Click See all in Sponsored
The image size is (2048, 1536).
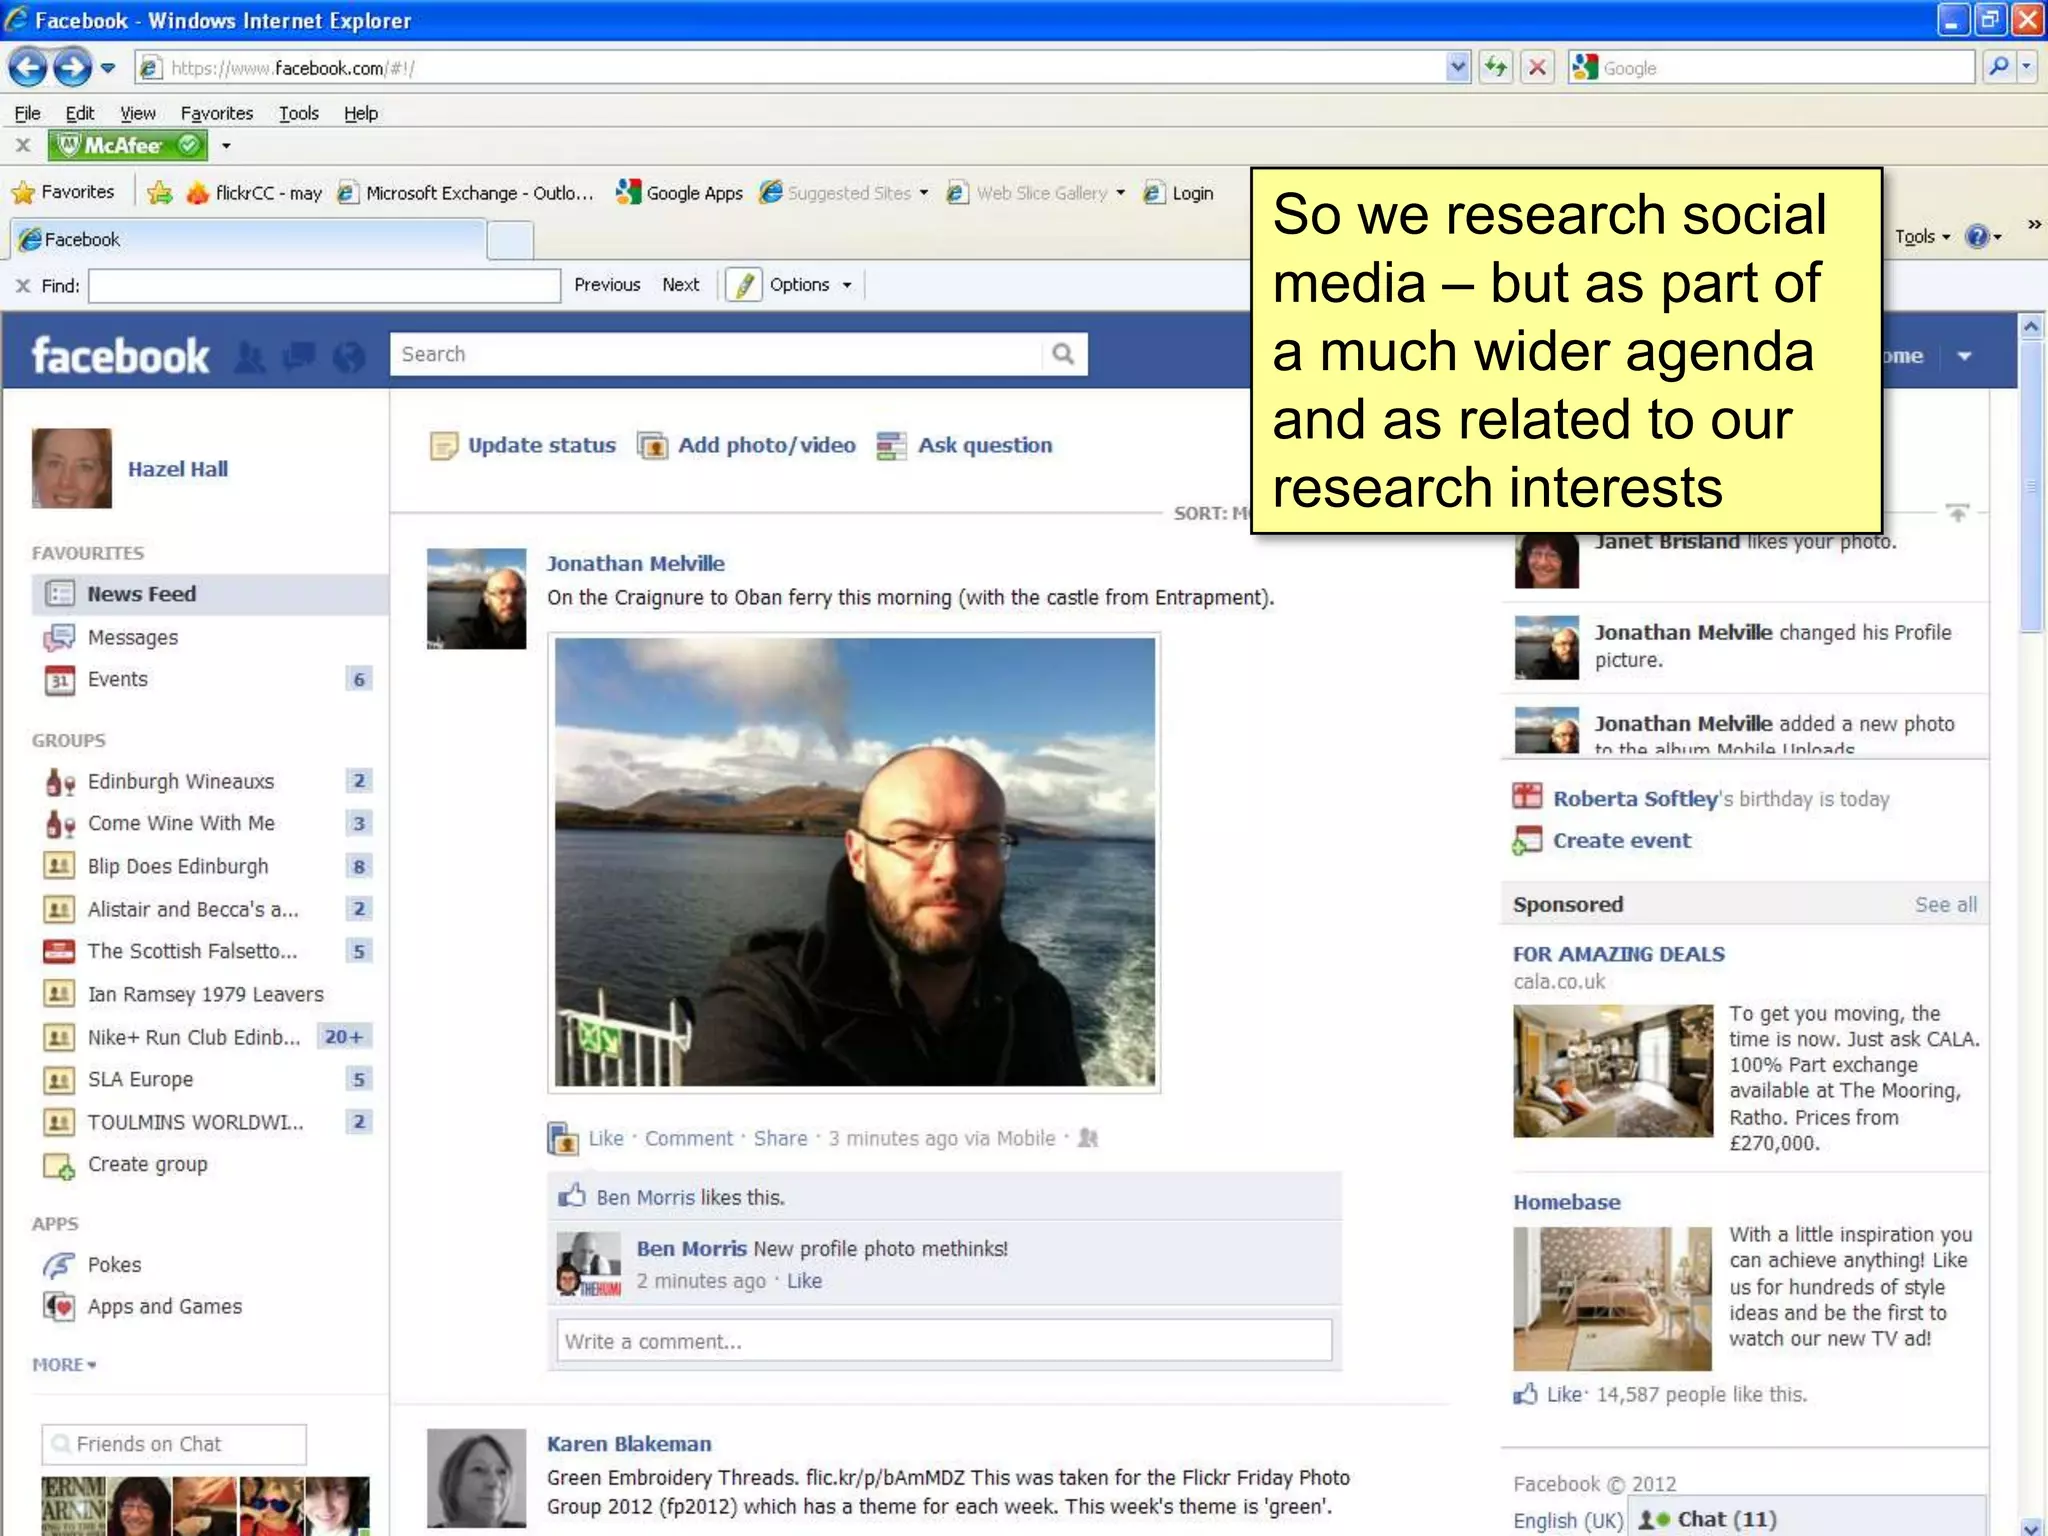pos(1946,905)
